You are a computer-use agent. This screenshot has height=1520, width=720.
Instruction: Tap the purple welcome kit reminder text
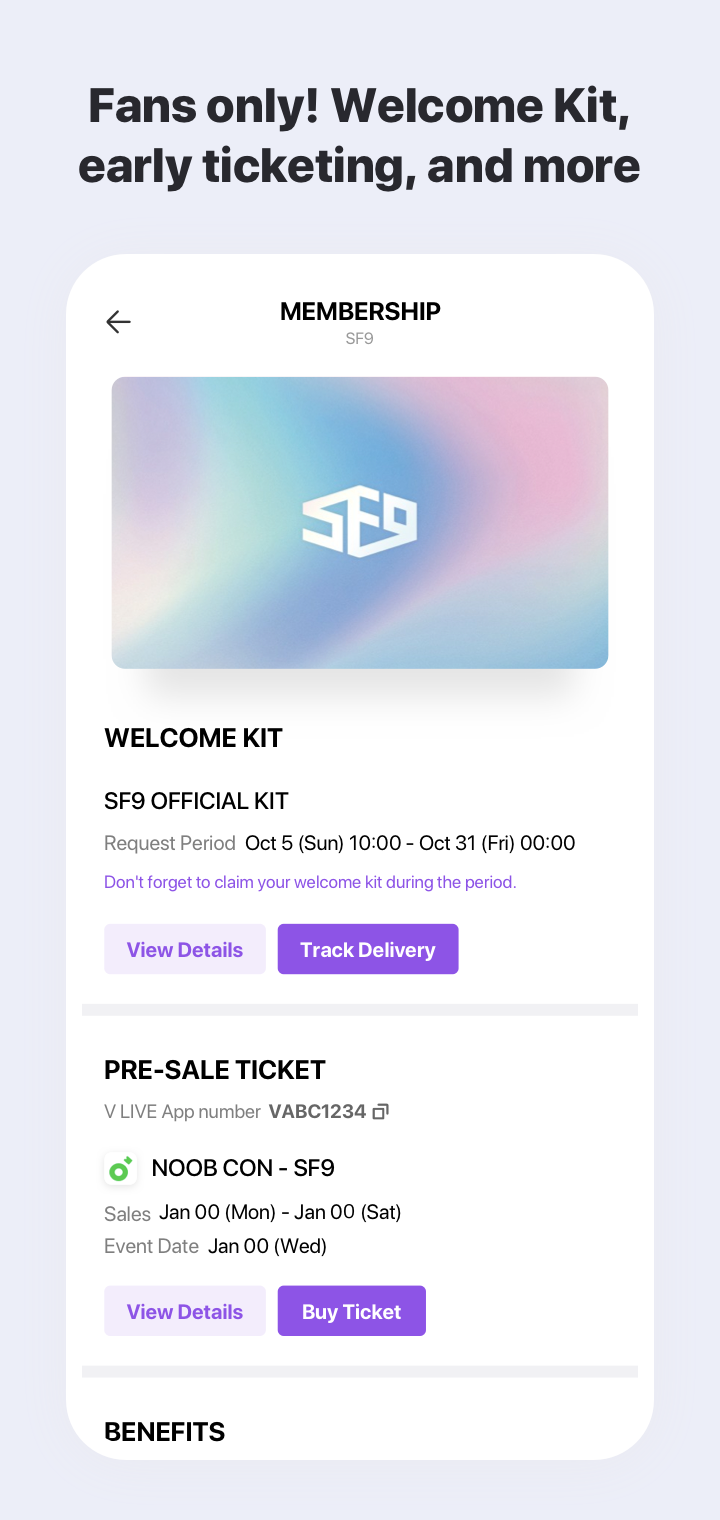tap(310, 882)
